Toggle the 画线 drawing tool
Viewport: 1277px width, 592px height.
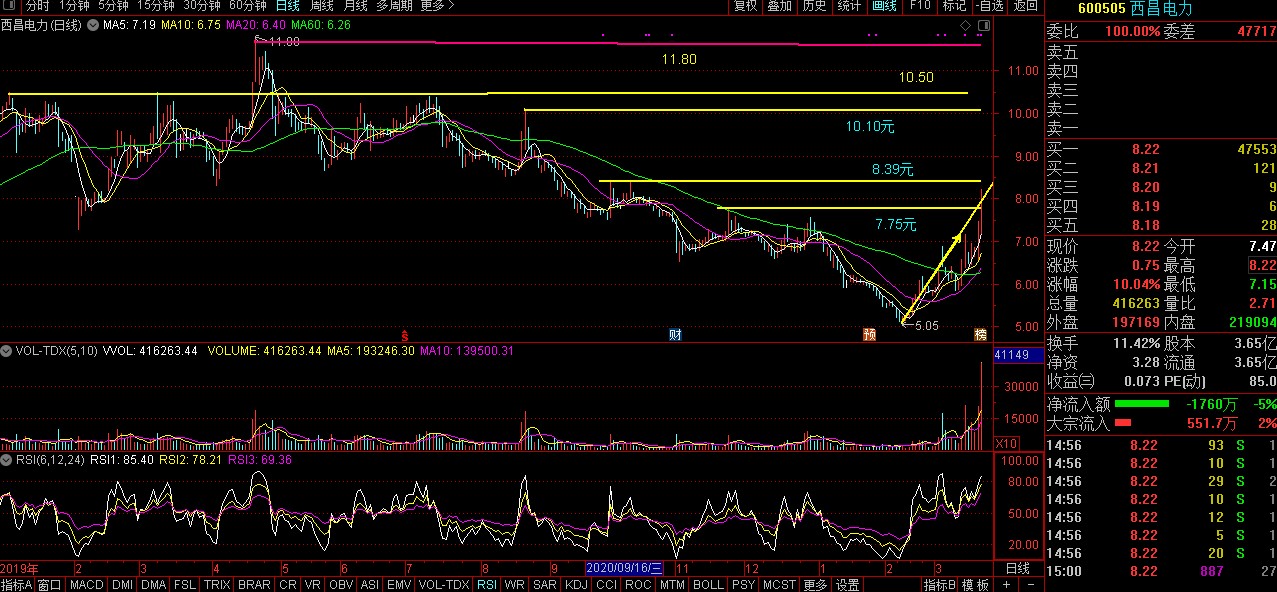[x=884, y=5]
